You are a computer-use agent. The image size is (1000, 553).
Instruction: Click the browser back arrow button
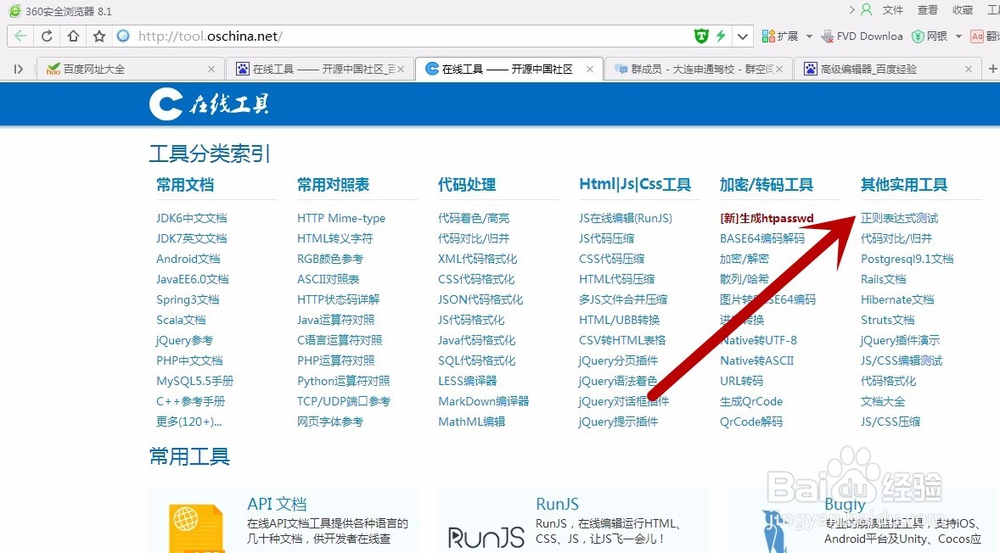click(20, 36)
